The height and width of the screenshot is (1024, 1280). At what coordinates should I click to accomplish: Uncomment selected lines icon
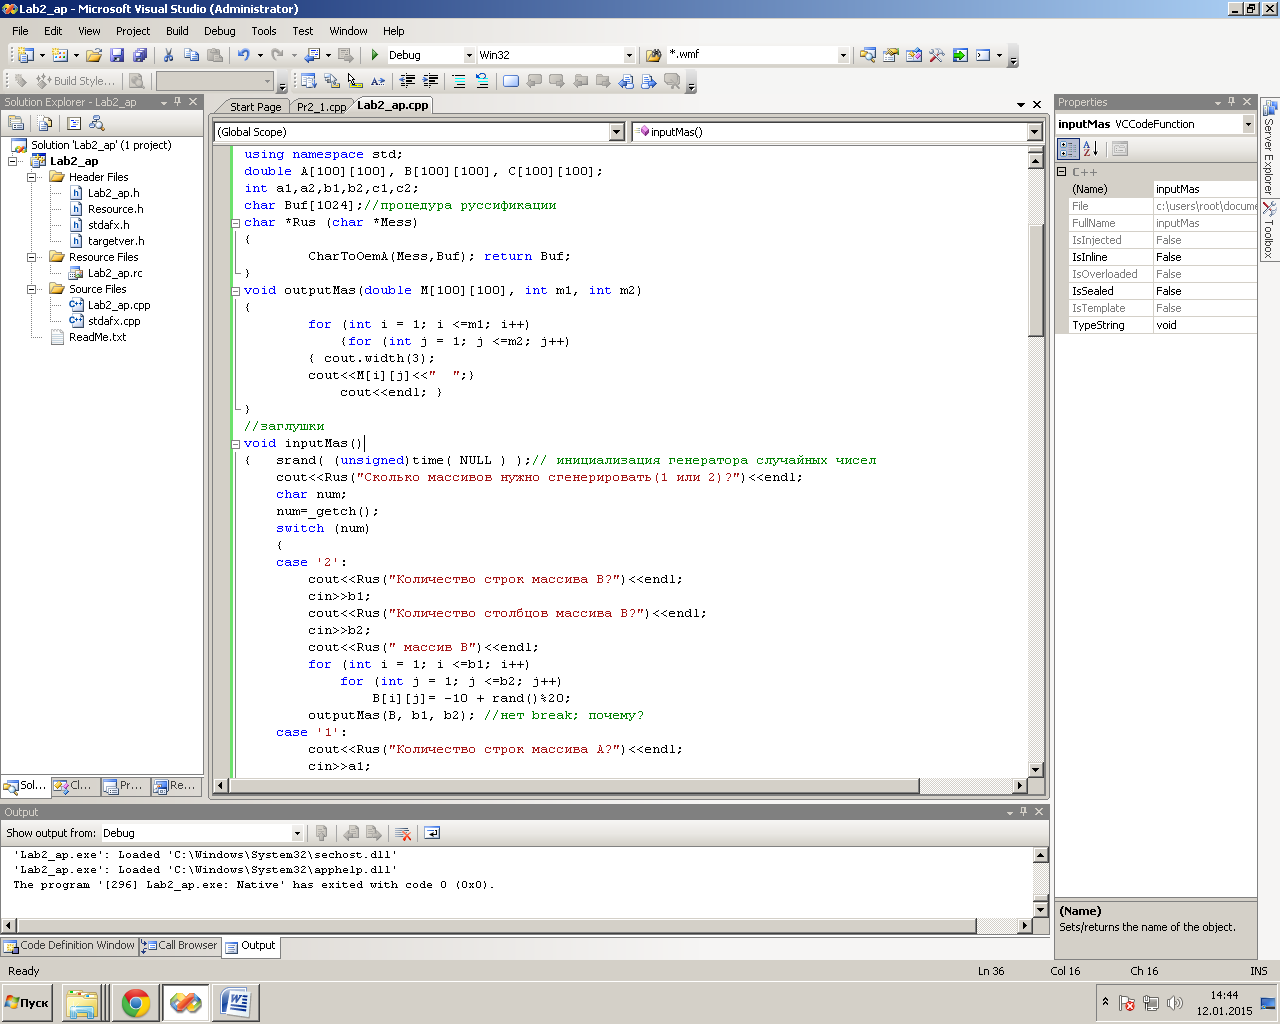click(x=481, y=81)
